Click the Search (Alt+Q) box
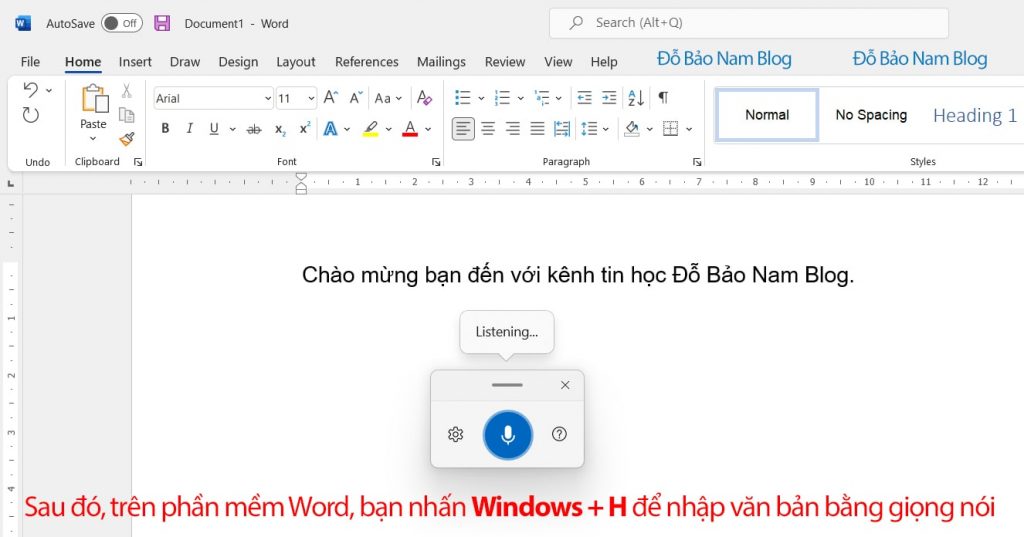This screenshot has height=537, width=1024. click(x=749, y=23)
